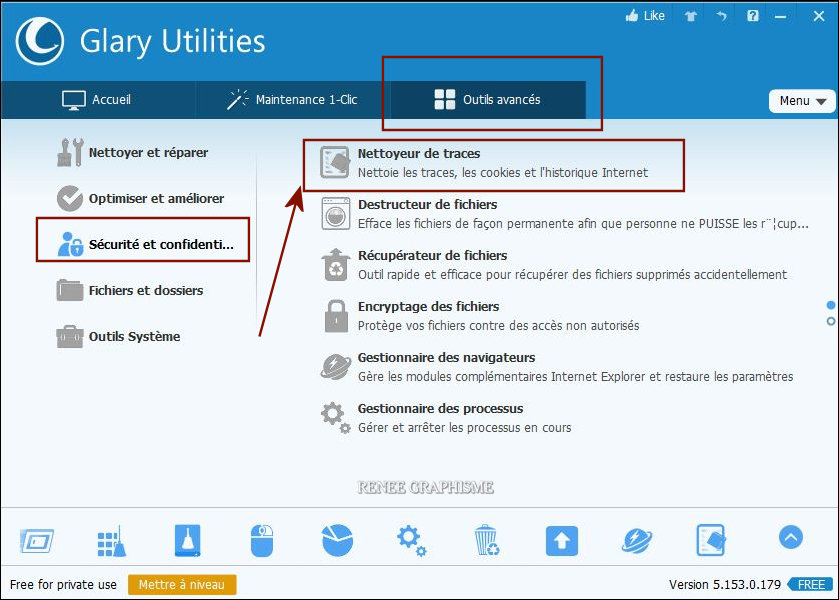Go to Fichiers et dossiers category

pos(130,291)
